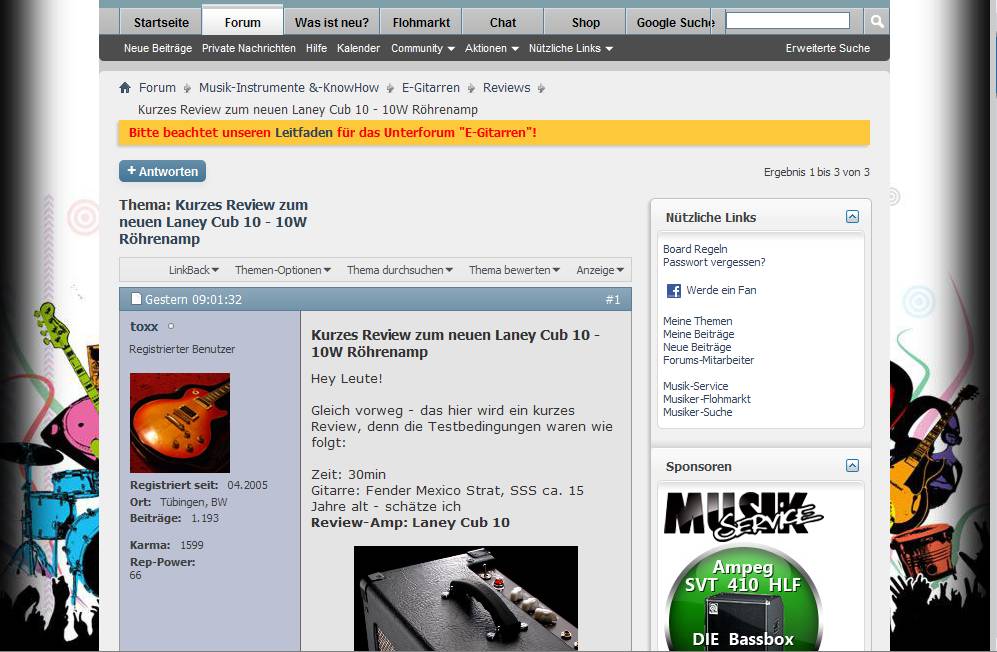Click the Antworten reply button
The image size is (997, 652).
click(x=162, y=171)
